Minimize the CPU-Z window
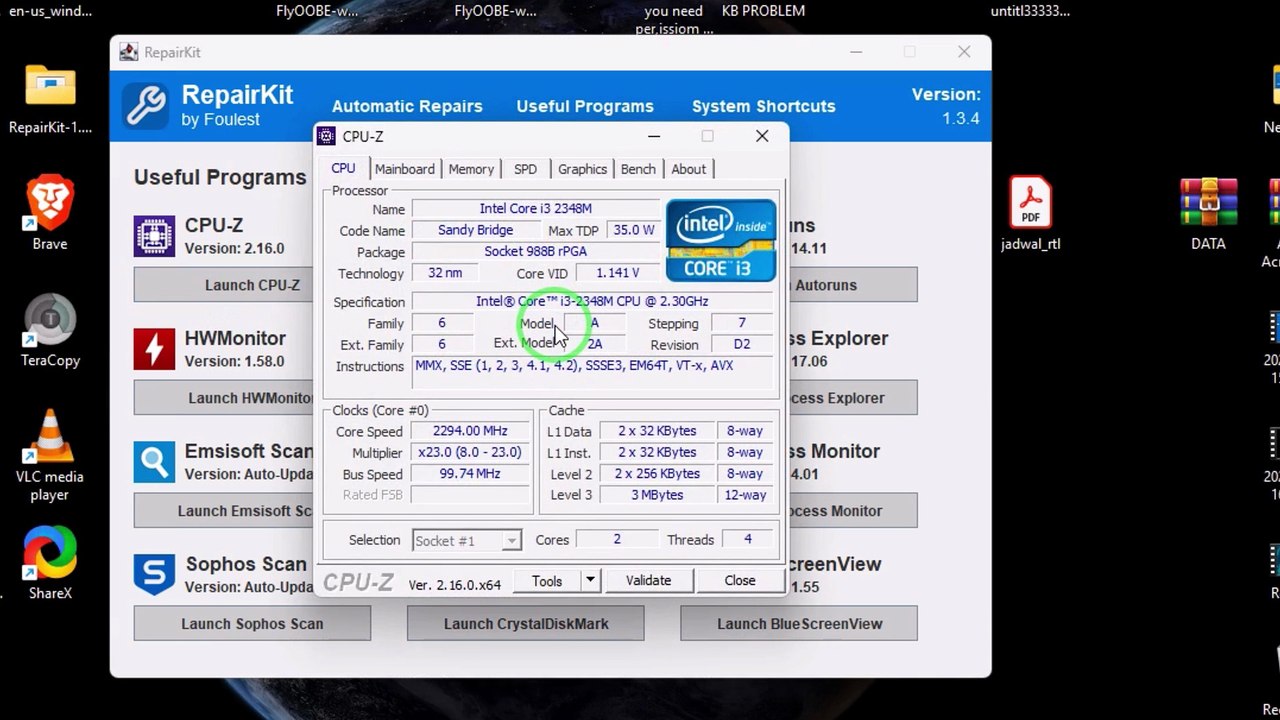 click(x=654, y=136)
